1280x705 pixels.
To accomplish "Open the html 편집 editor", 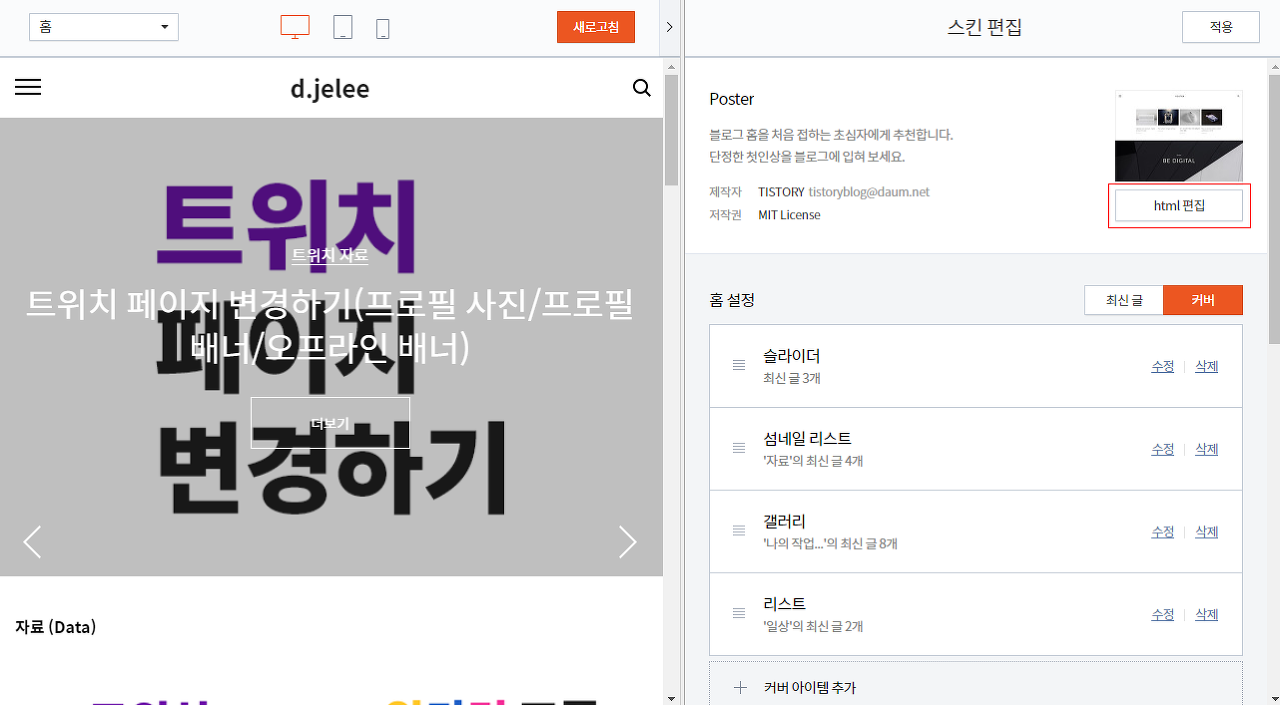I will click(1179, 205).
